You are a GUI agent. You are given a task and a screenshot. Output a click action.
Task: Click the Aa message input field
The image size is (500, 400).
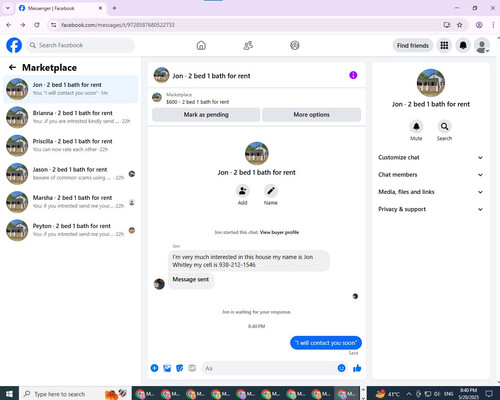[x=268, y=368]
